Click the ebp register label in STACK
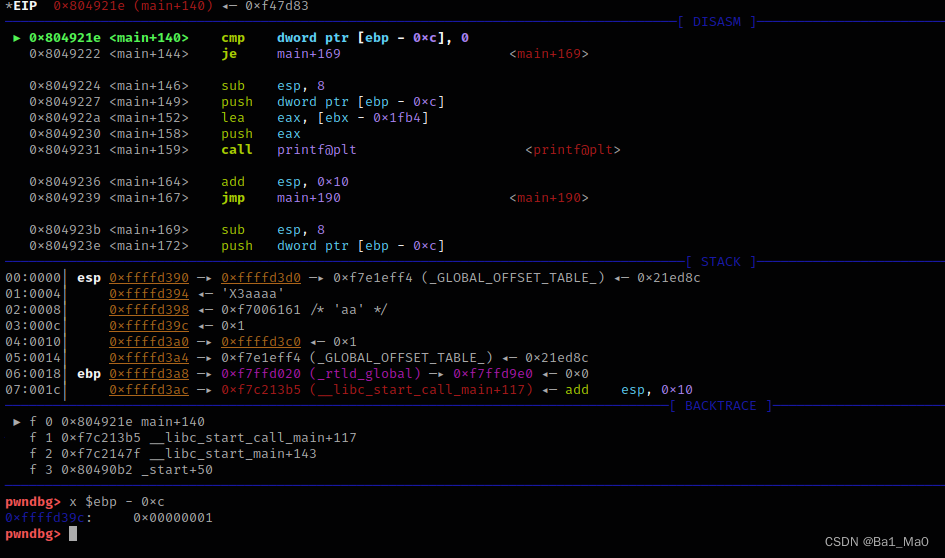Viewport: 945px width, 558px height. 89,374
